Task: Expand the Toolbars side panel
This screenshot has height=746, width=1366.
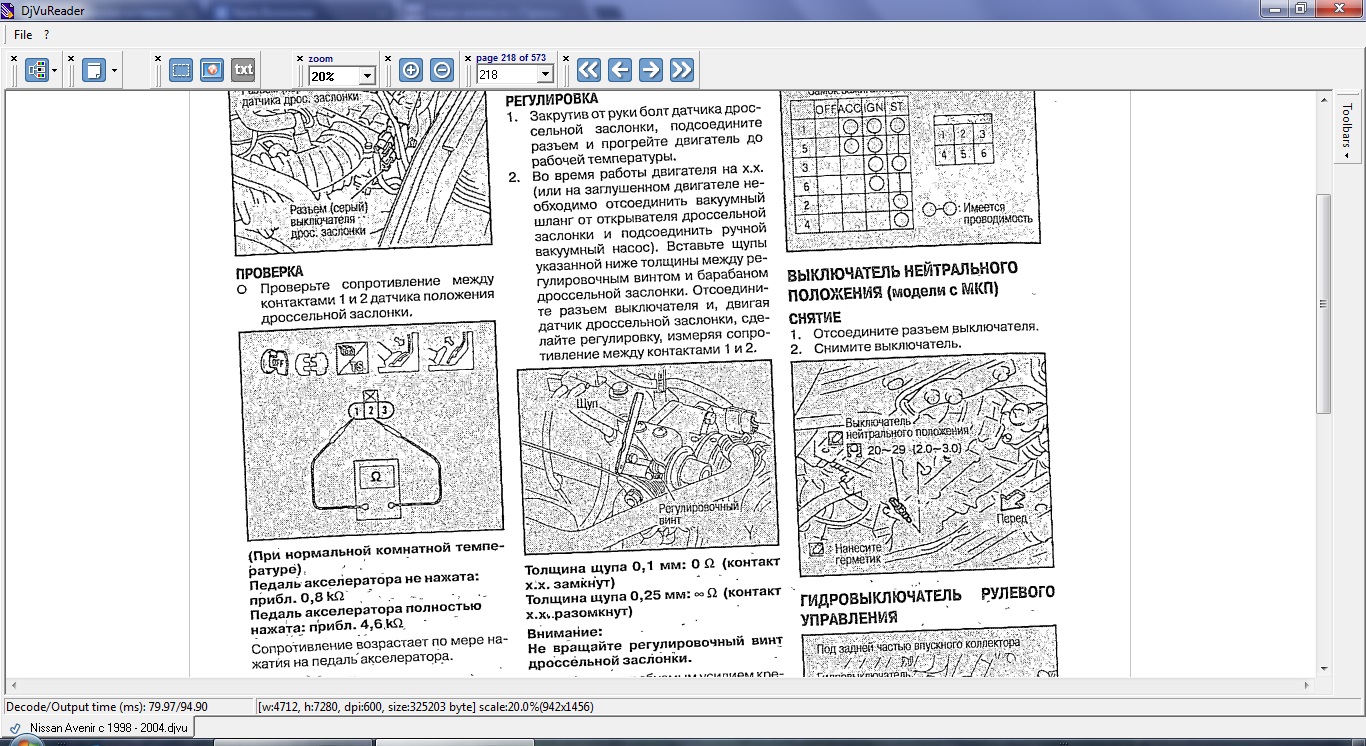Action: point(1347,129)
